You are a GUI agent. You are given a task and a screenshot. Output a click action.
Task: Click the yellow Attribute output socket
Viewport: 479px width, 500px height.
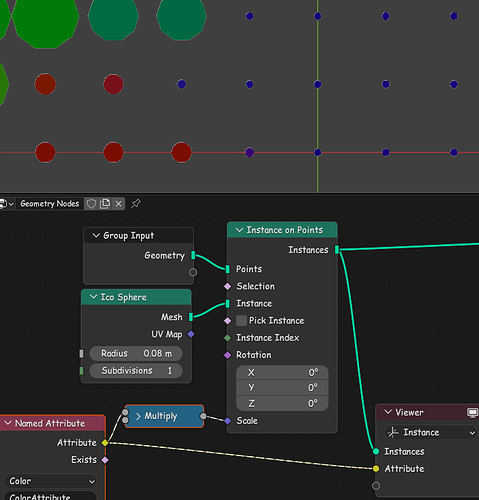tap(105, 443)
